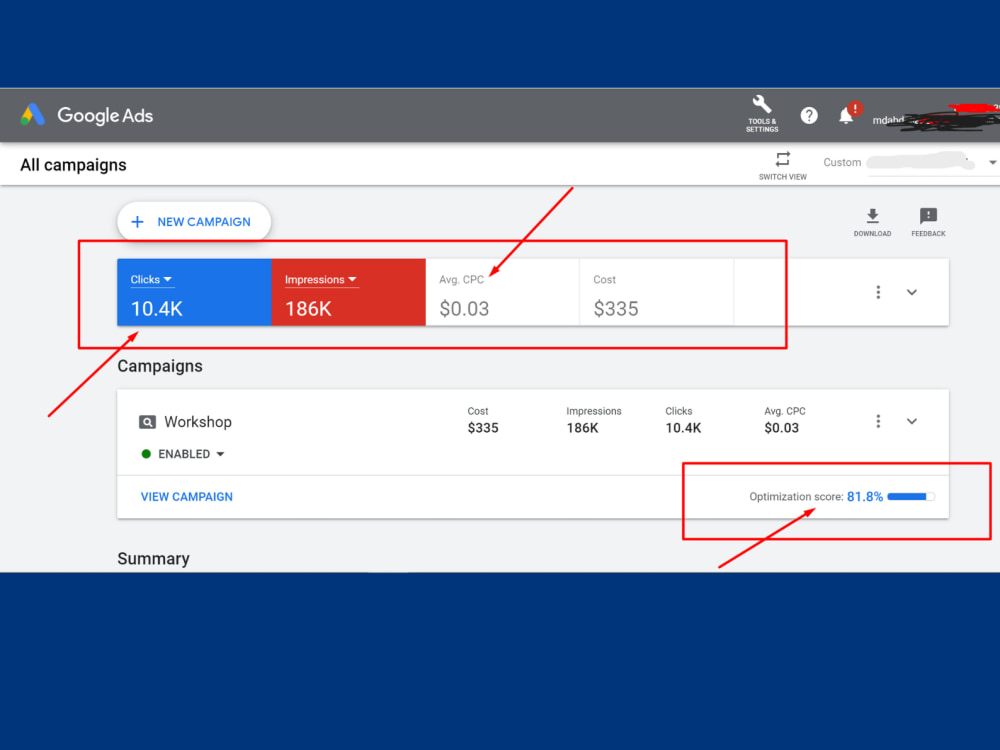This screenshot has height=750, width=1000.
Task: Open the Feedback icon
Action: click(x=928, y=216)
